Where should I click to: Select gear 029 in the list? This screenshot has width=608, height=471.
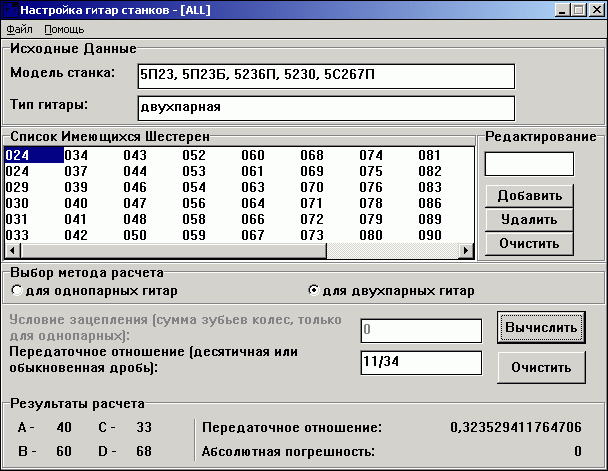(17, 187)
